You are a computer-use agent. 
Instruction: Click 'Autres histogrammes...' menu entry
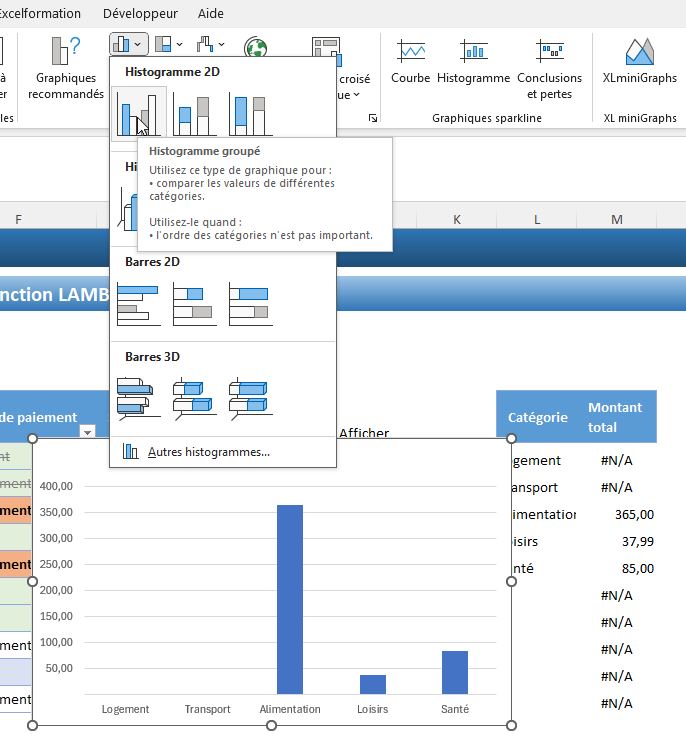tap(223, 452)
